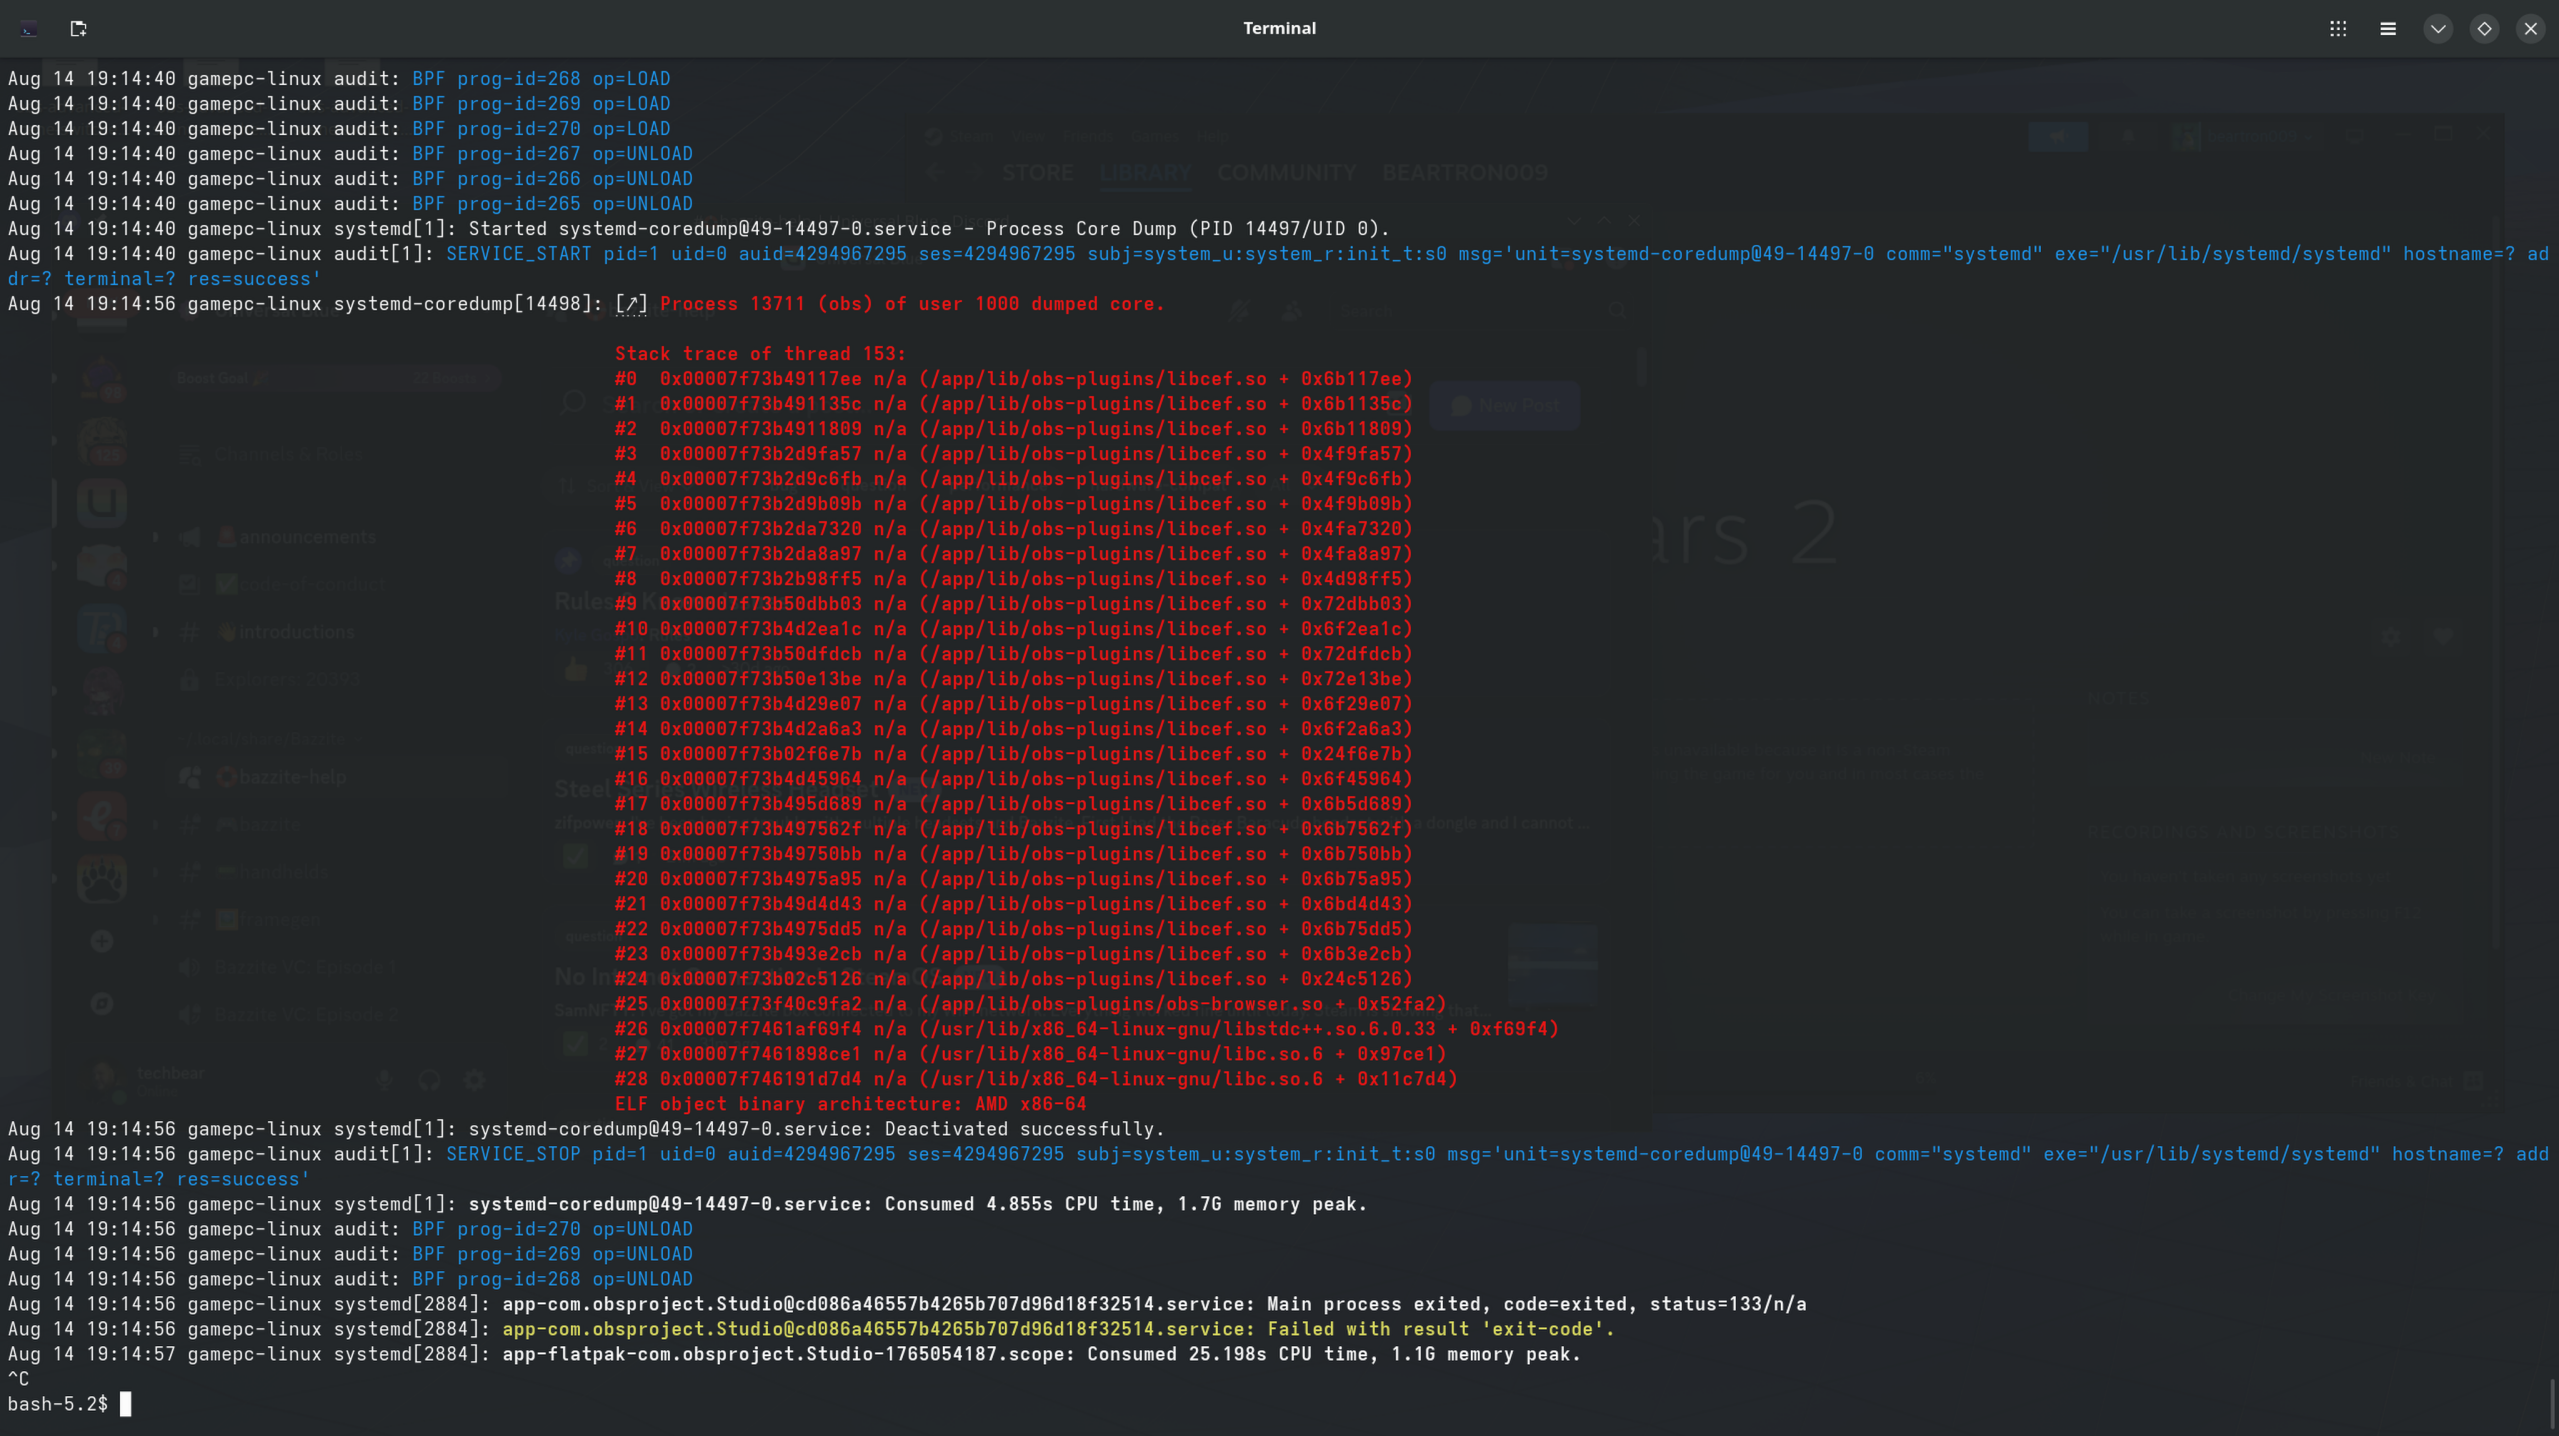This screenshot has width=2559, height=1436.
Task: Select stack frame #10 libcef.so + 0x6f2ea1c
Action: pos(1013,629)
